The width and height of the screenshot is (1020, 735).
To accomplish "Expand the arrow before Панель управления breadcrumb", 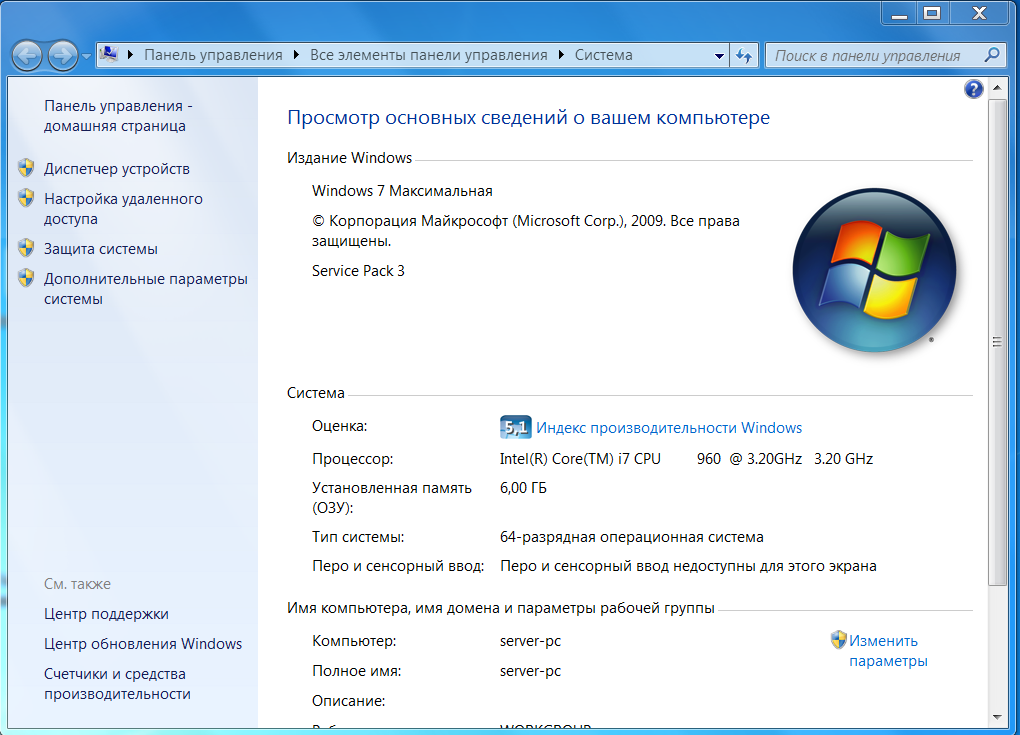I will click(x=130, y=55).
